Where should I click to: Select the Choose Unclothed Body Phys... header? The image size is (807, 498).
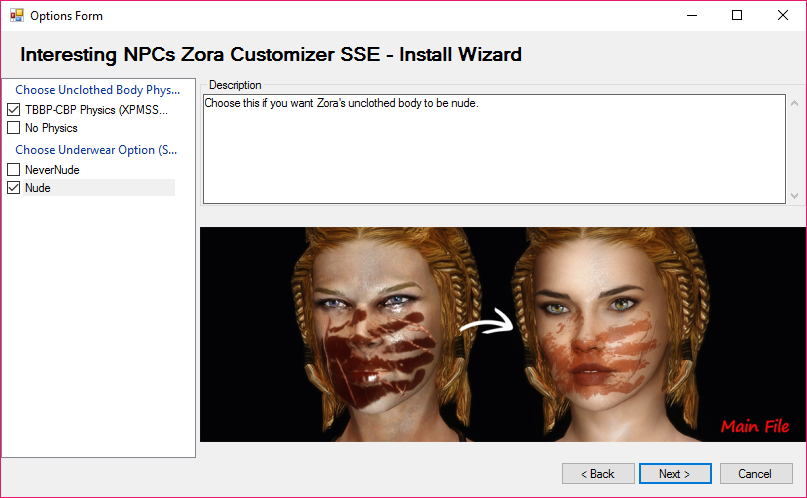[97, 90]
